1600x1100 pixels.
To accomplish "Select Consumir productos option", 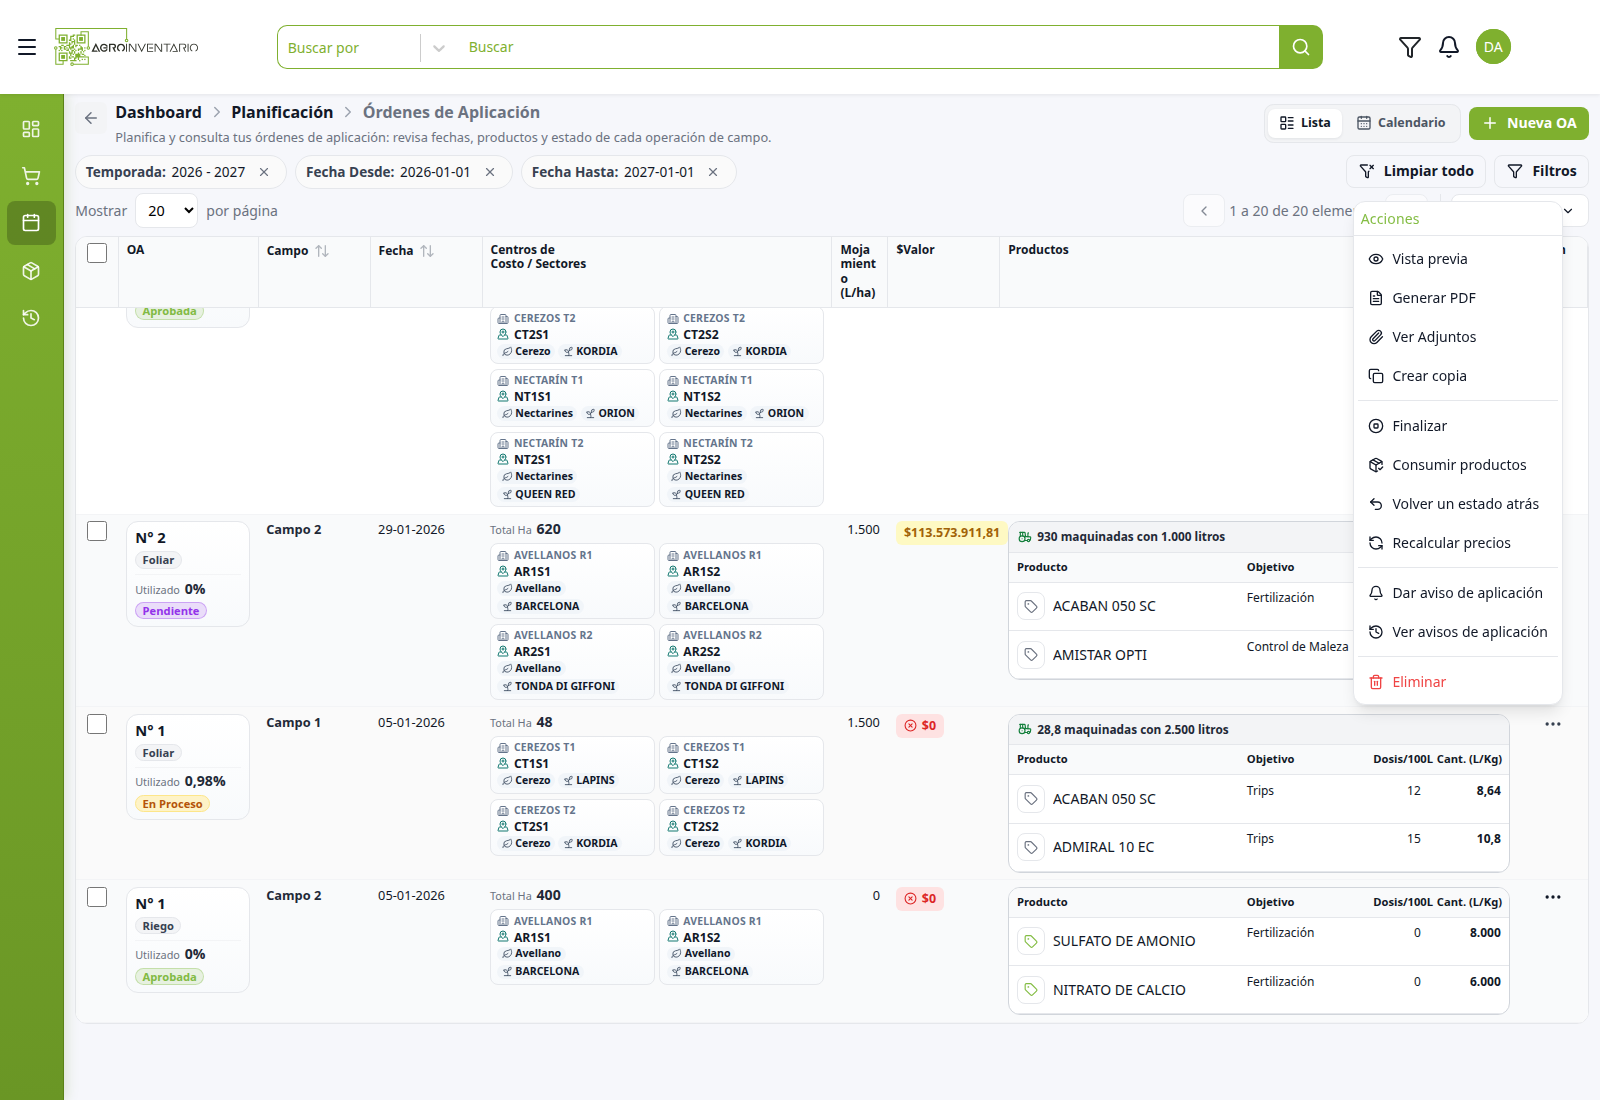I will click(1457, 465).
